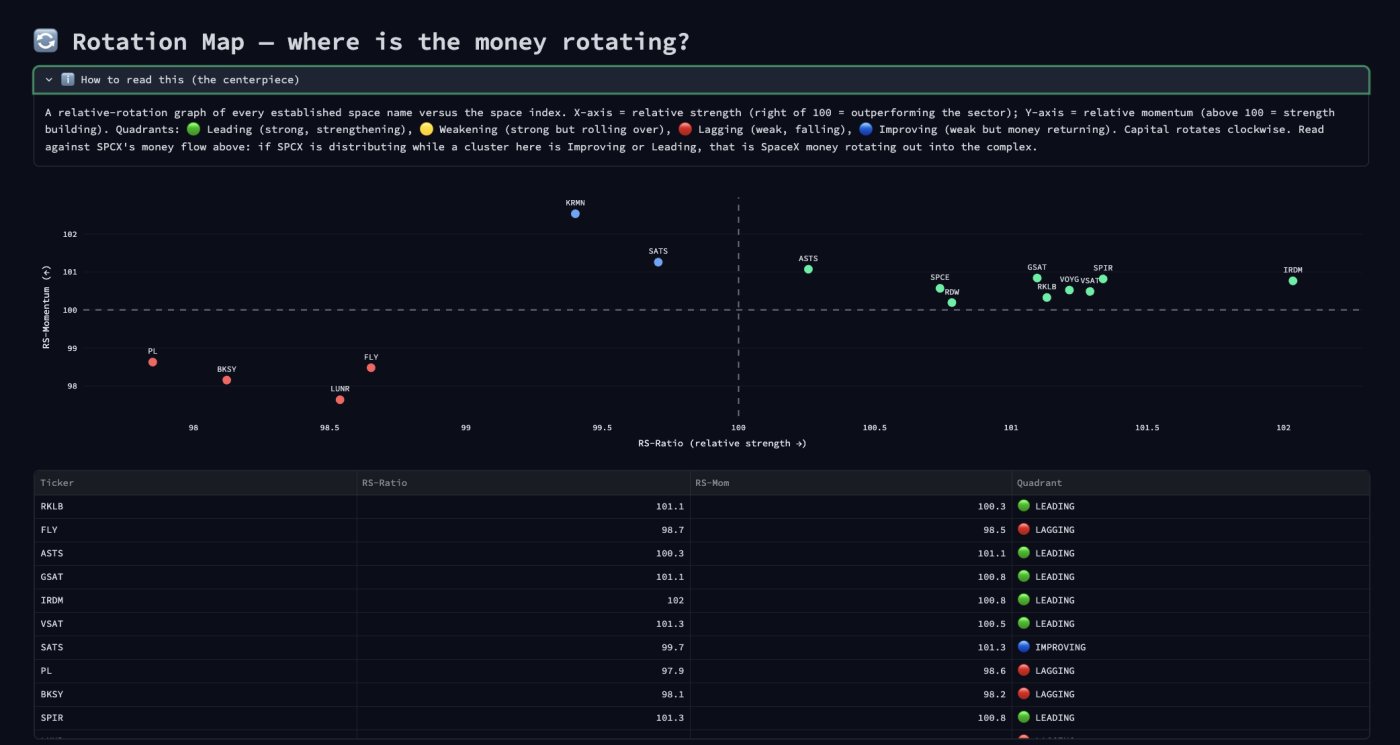
Task: Click the green quadrant icon in the ASTS table row
Action: pos(1023,553)
